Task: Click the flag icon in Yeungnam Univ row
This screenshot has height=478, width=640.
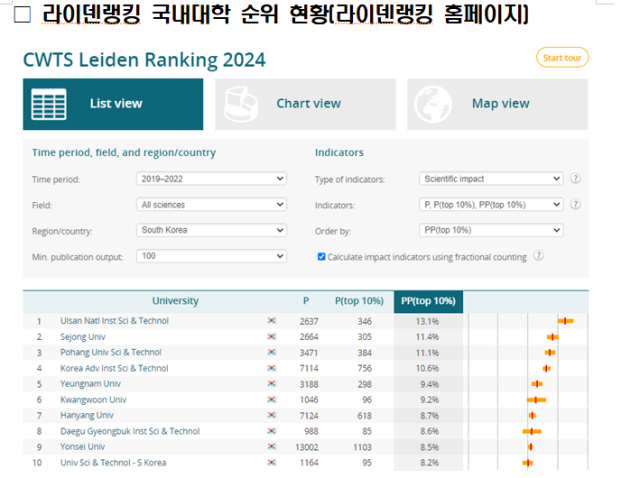Action: click(271, 384)
